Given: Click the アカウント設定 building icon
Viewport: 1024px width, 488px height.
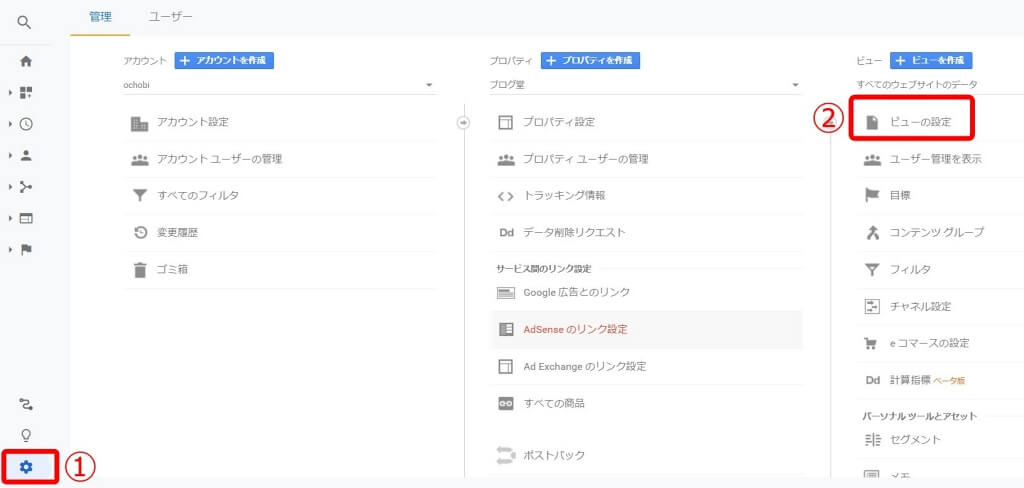Looking at the screenshot, I should [x=140, y=123].
